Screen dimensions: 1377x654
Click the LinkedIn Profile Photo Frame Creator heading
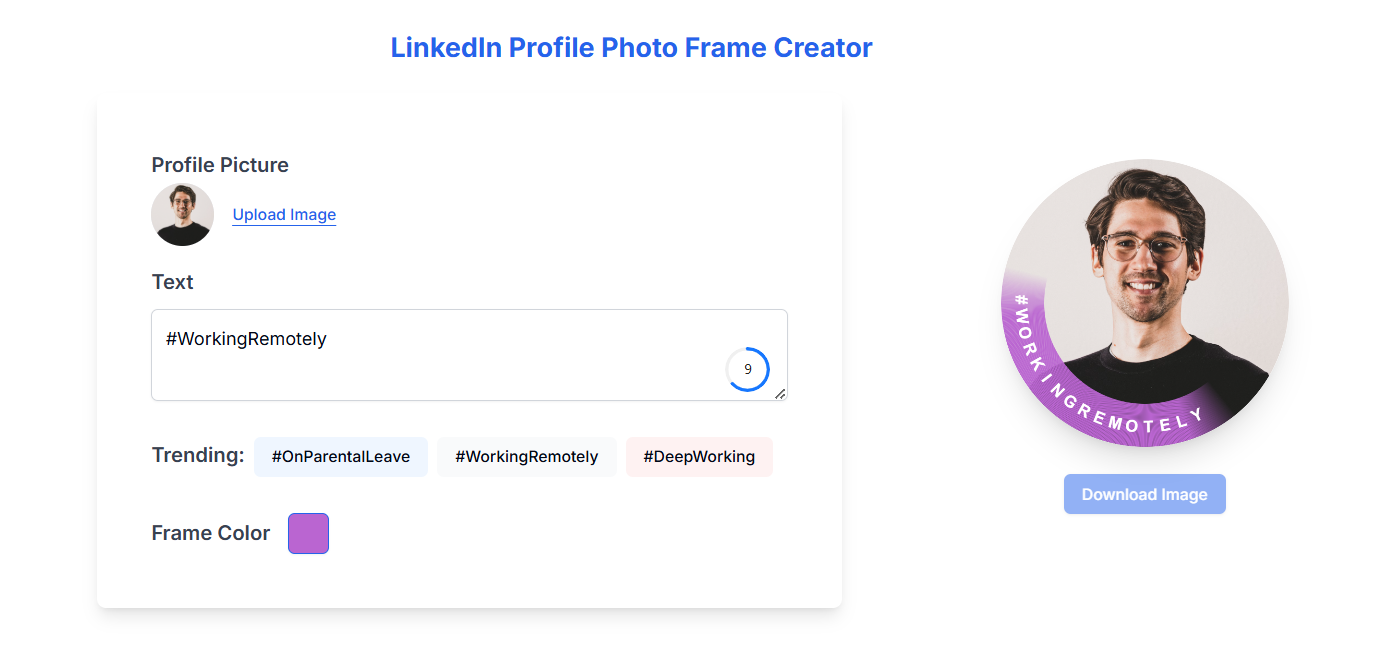[x=631, y=47]
